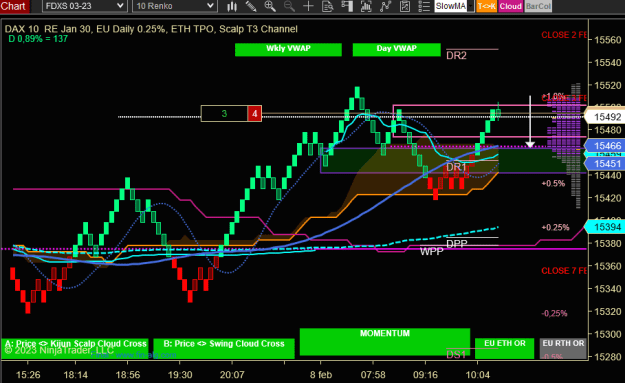Viewport: 625px width, 383px height.
Task: Toggle the Wkly VWAP button
Action: 288,49
